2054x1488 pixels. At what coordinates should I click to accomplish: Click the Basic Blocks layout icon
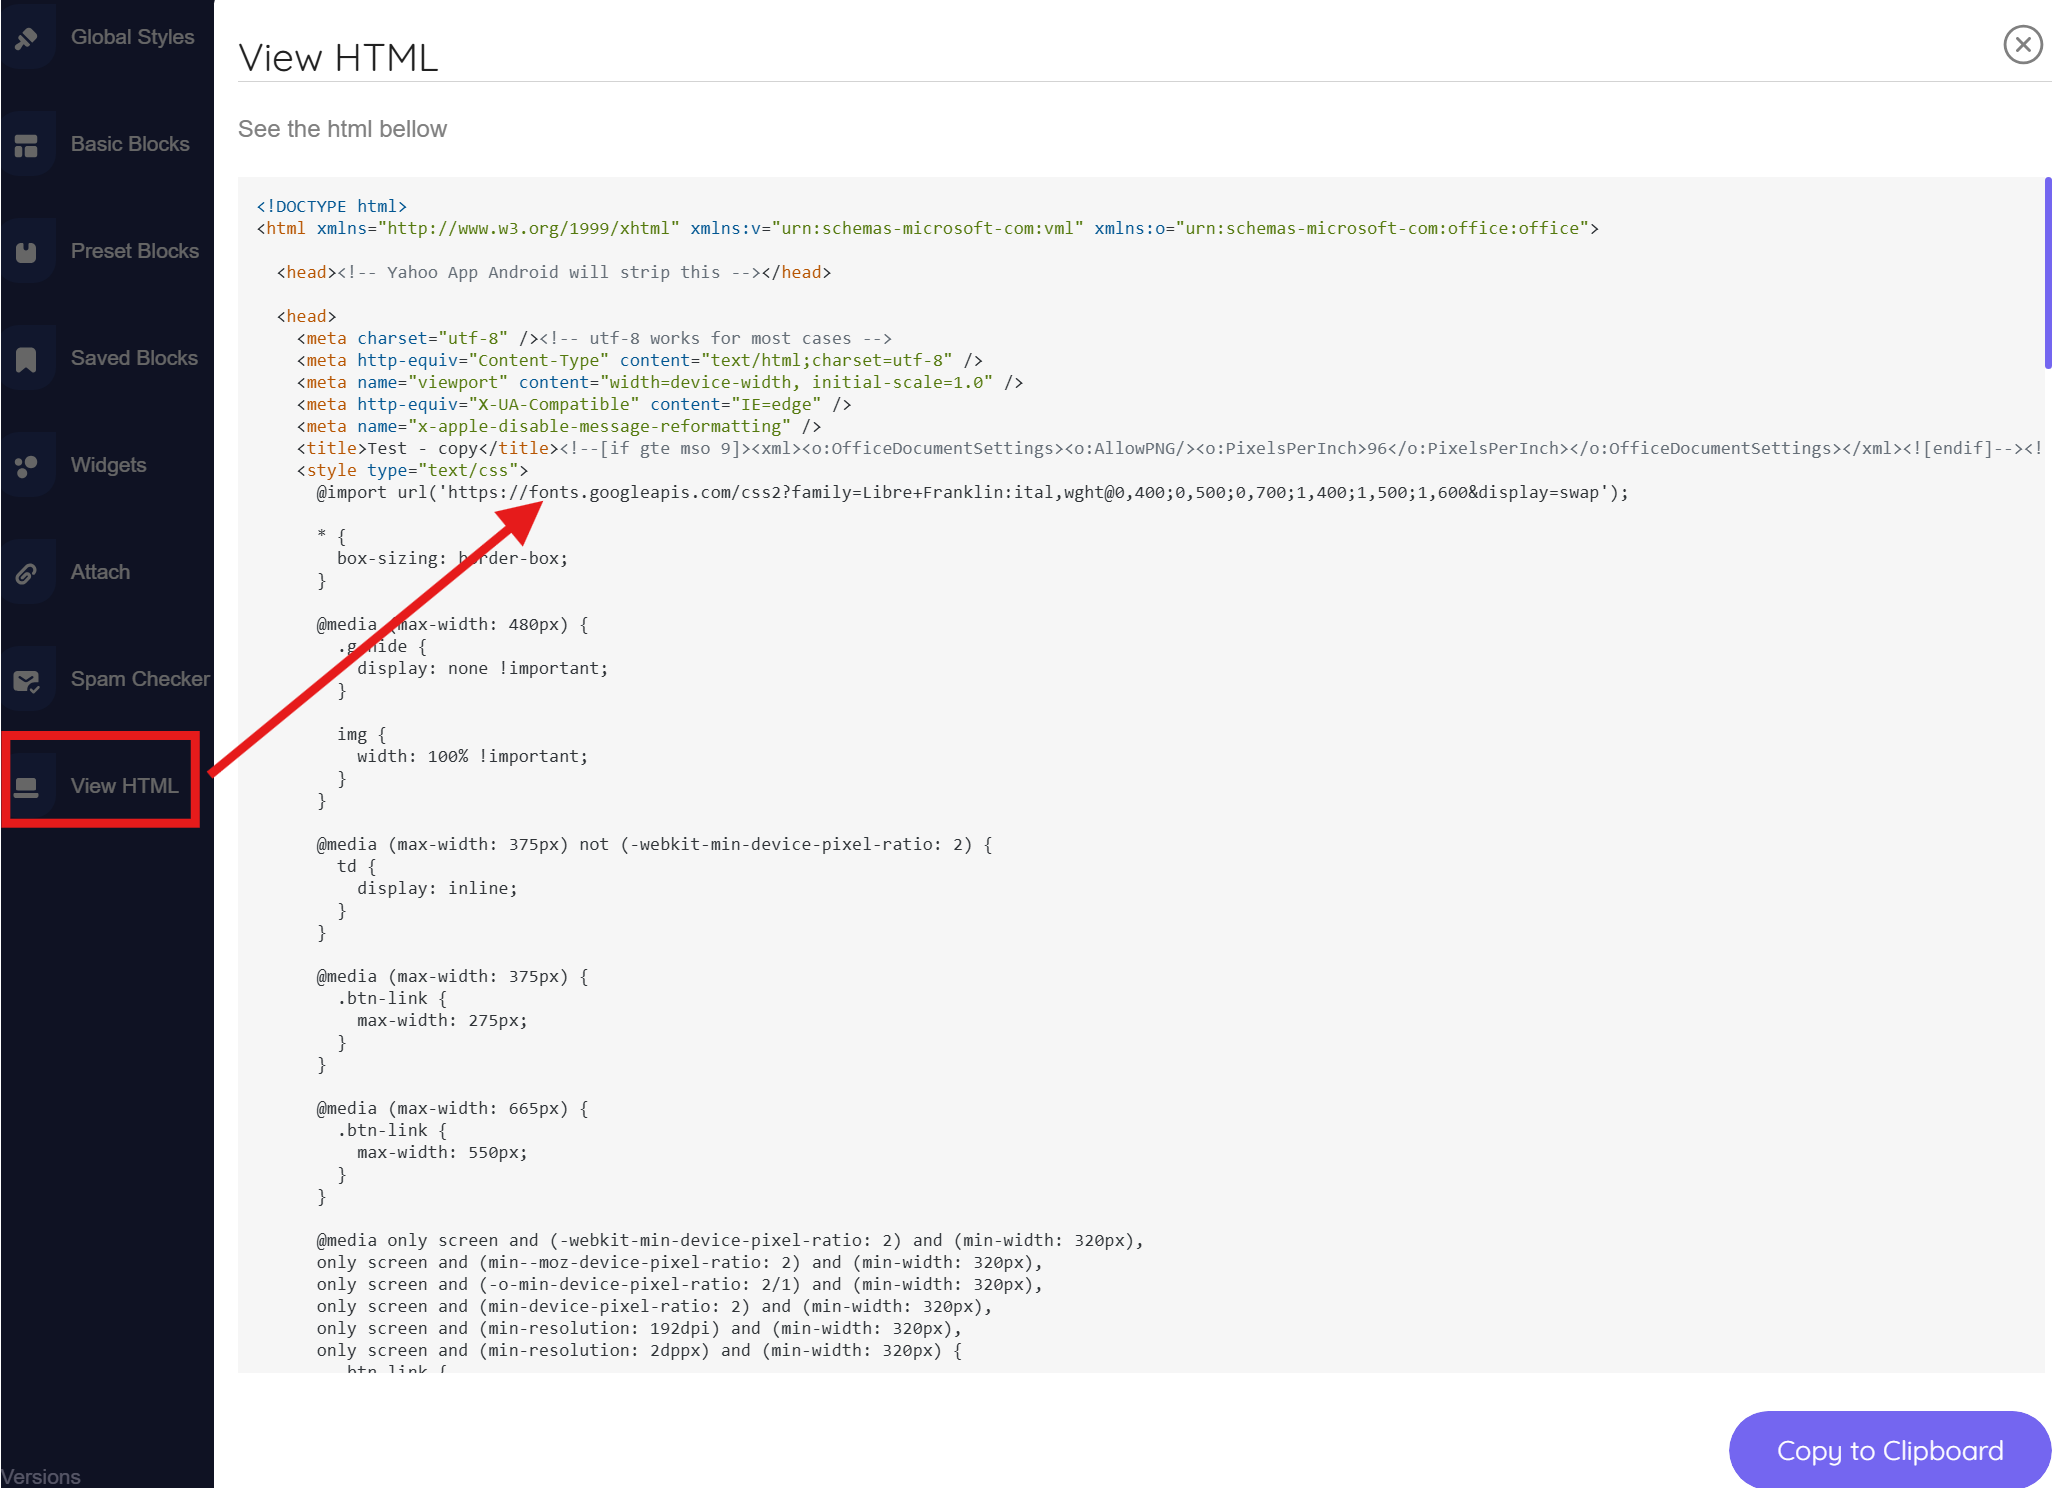point(27,145)
